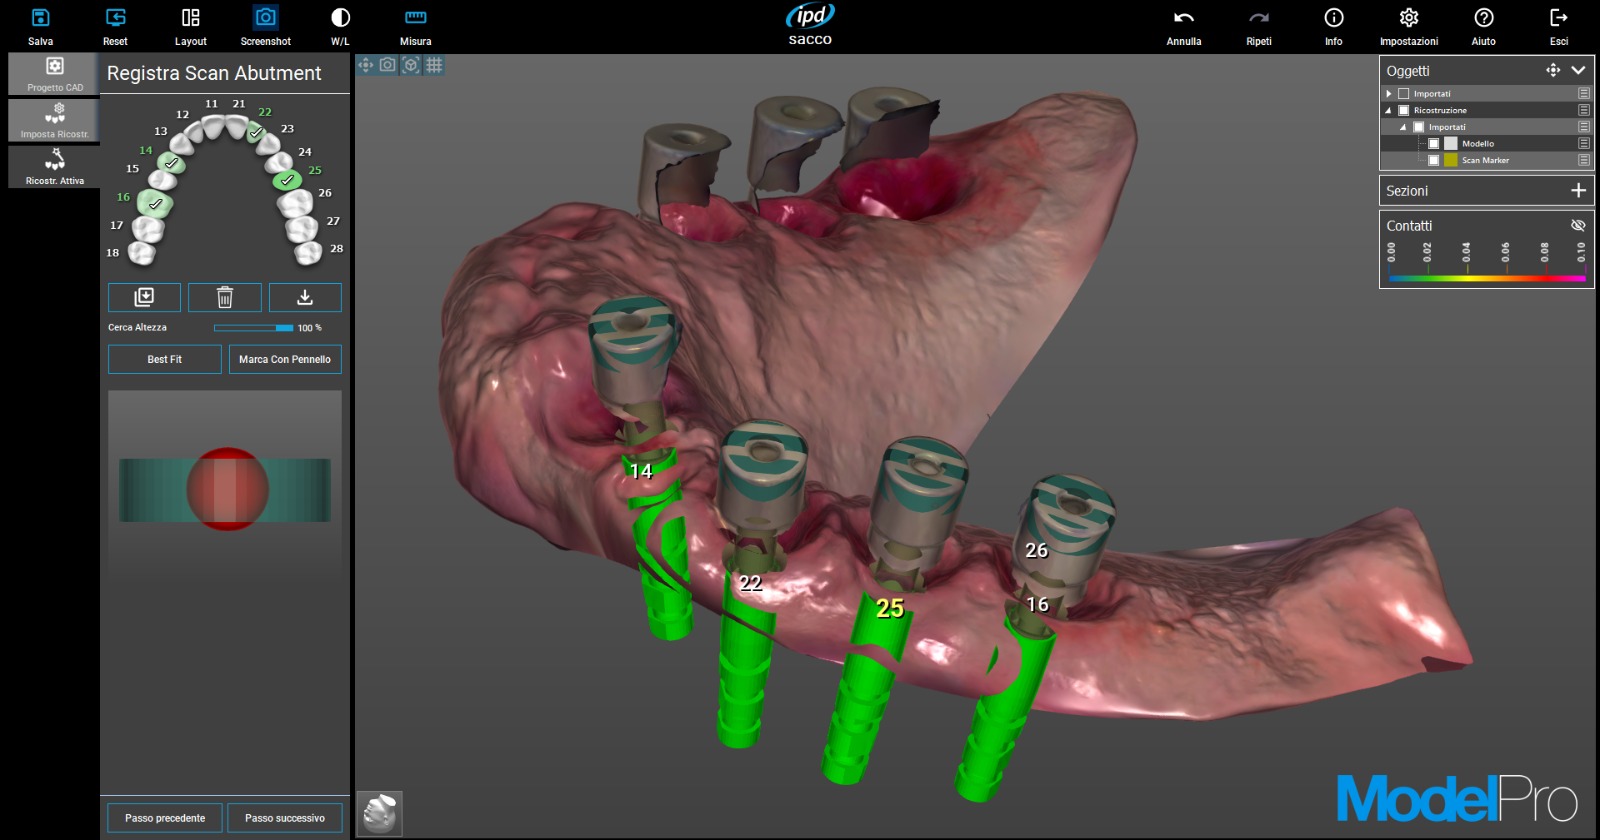Click the Modello gray color swatch
The width and height of the screenshot is (1600, 840).
(x=1451, y=144)
